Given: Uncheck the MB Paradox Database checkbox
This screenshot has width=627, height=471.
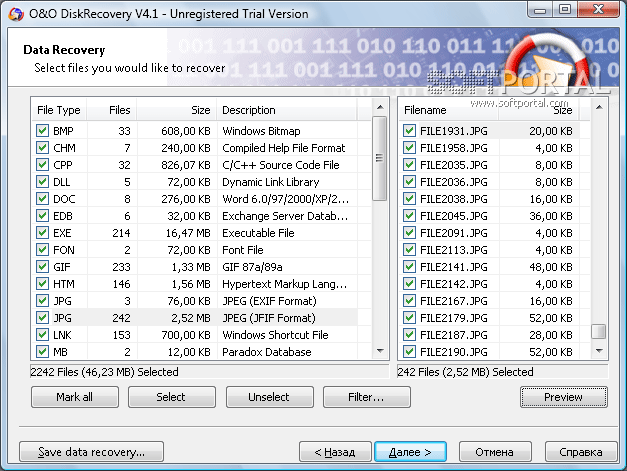Looking at the screenshot, I should click(42, 352).
